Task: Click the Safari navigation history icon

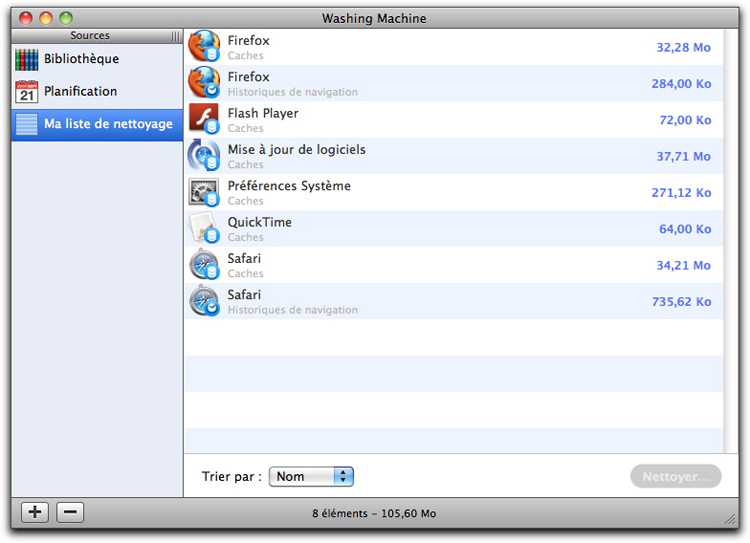Action: (204, 301)
